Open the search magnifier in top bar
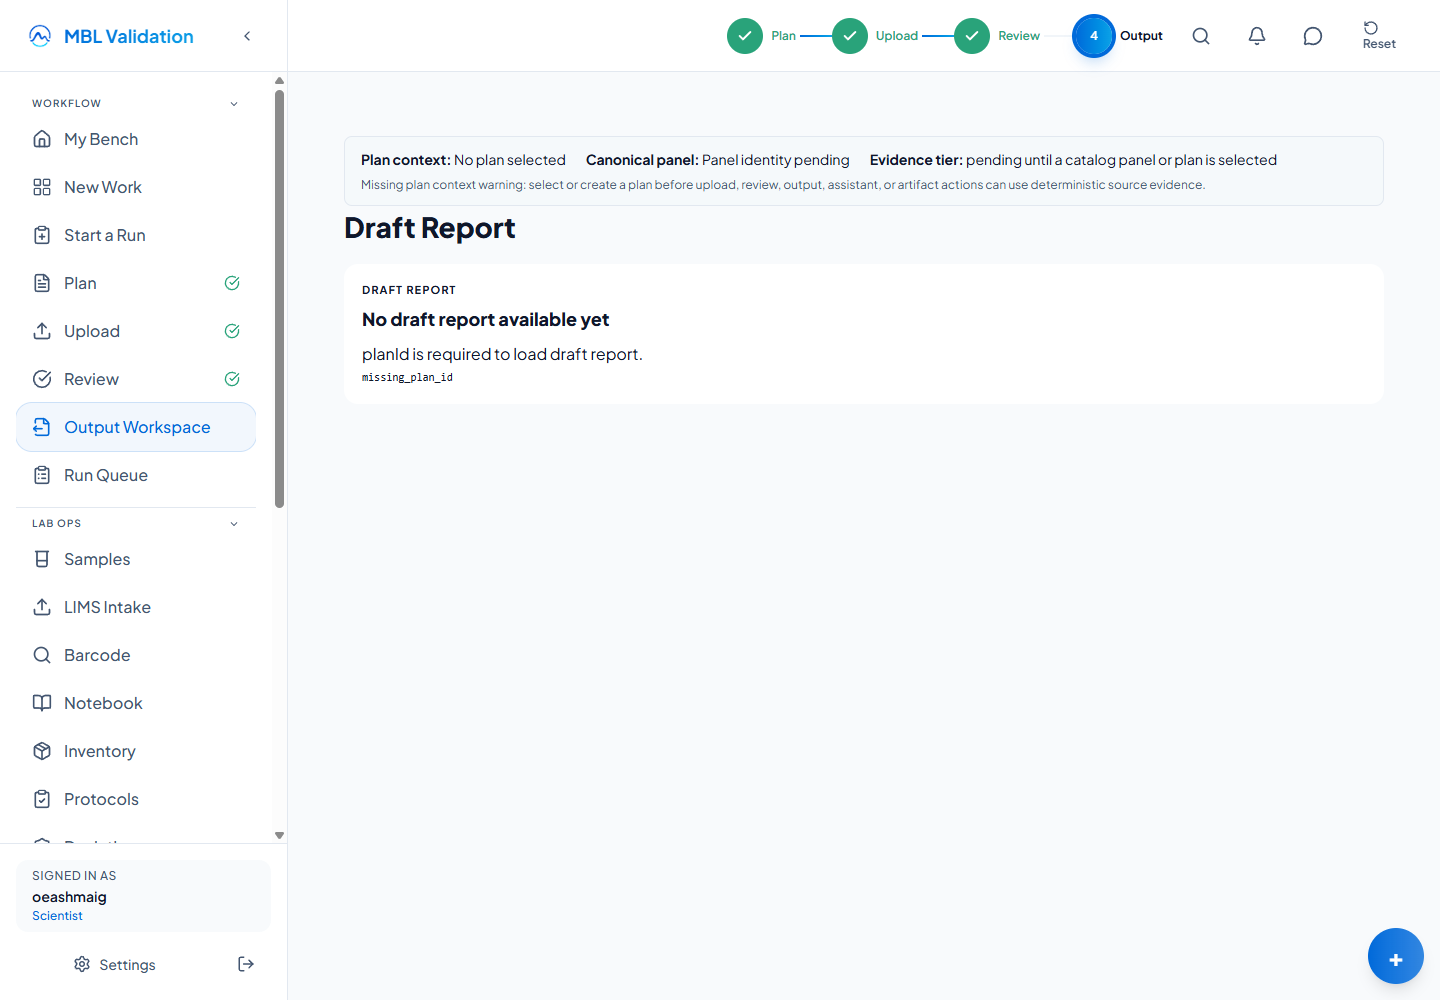This screenshot has width=1440, height=1000. point(1201,36)
